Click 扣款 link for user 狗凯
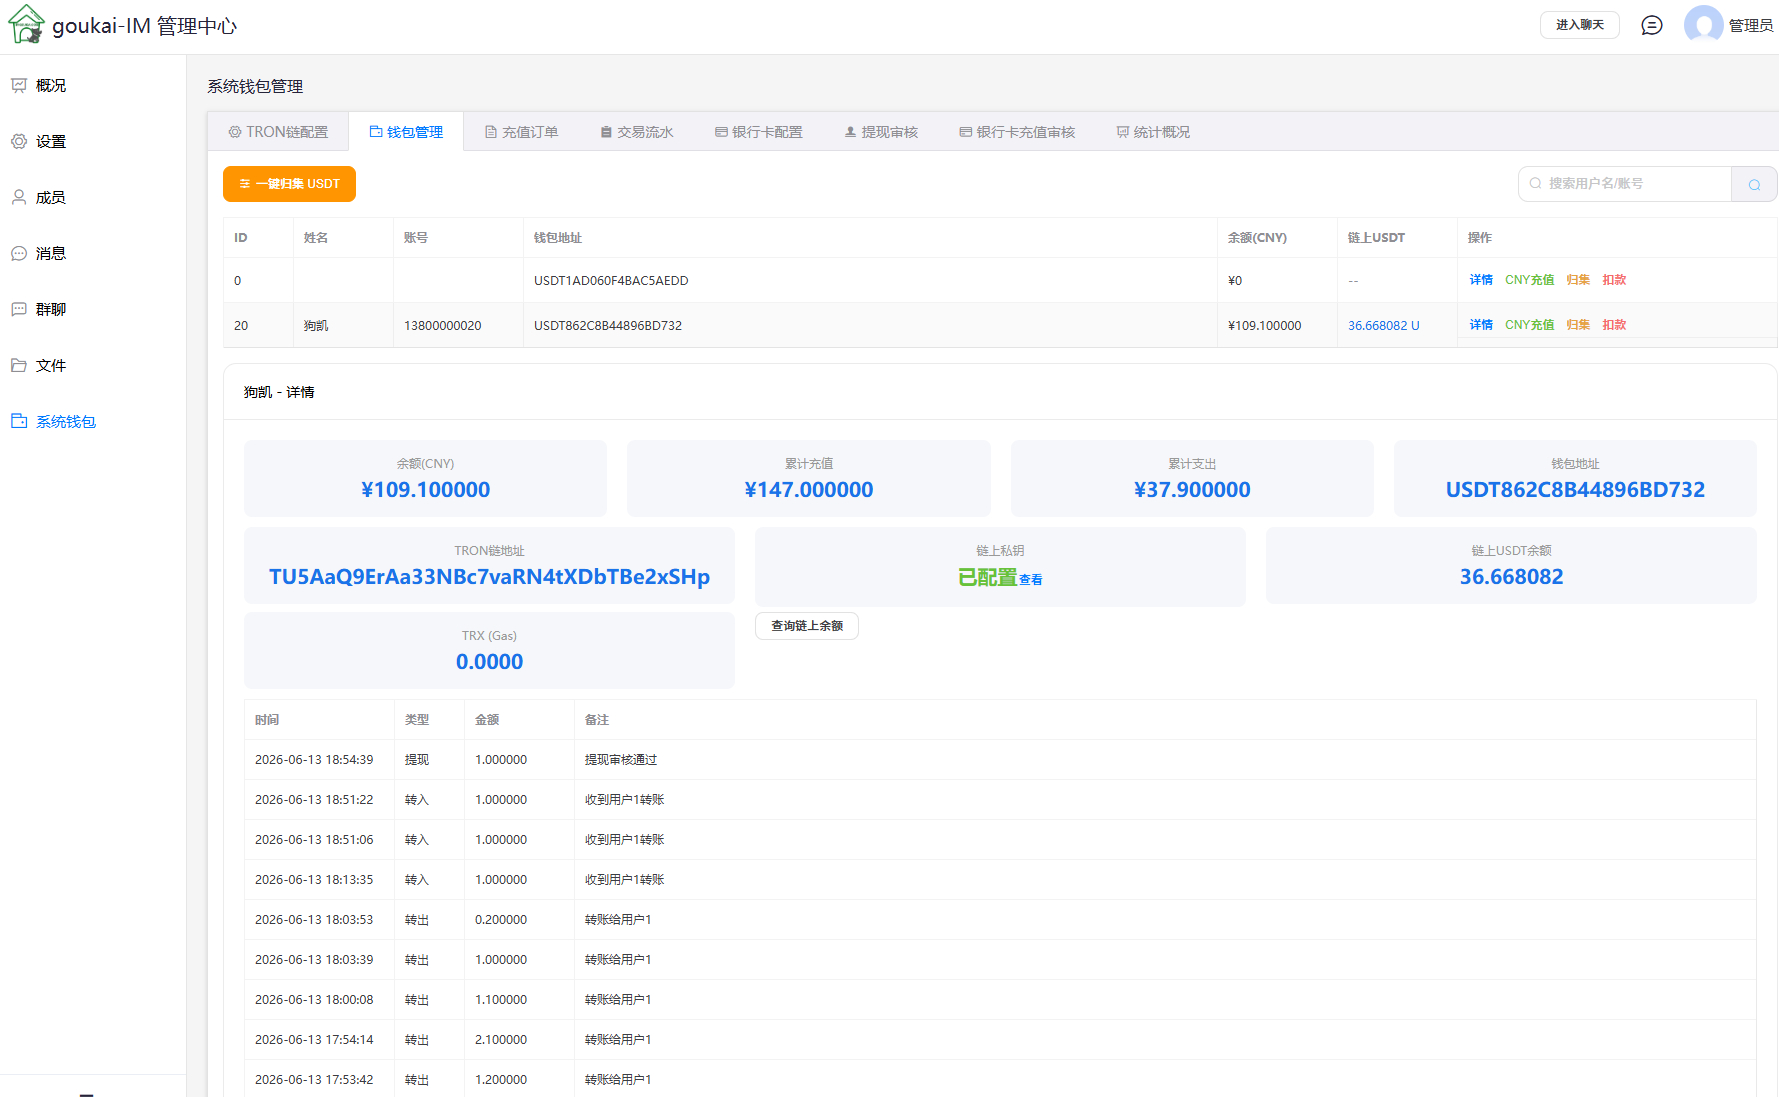This screenshot has width=1779, height=1097. tap(1614, 325)
